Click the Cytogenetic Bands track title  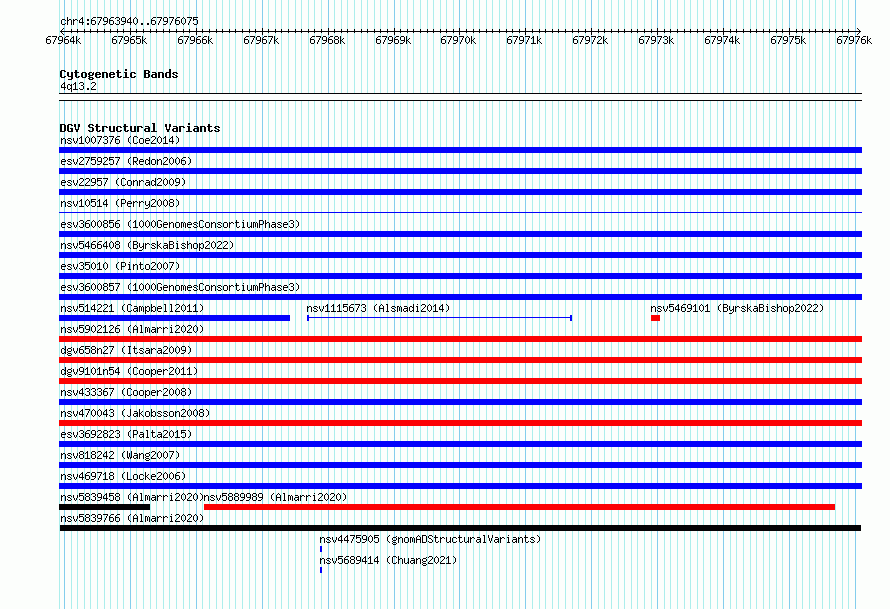click(x=119, y=74)
